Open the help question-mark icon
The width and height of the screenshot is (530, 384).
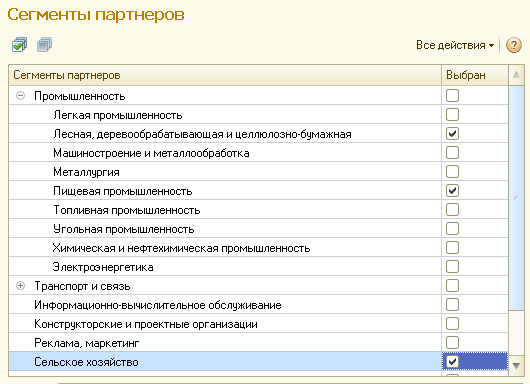513,45
